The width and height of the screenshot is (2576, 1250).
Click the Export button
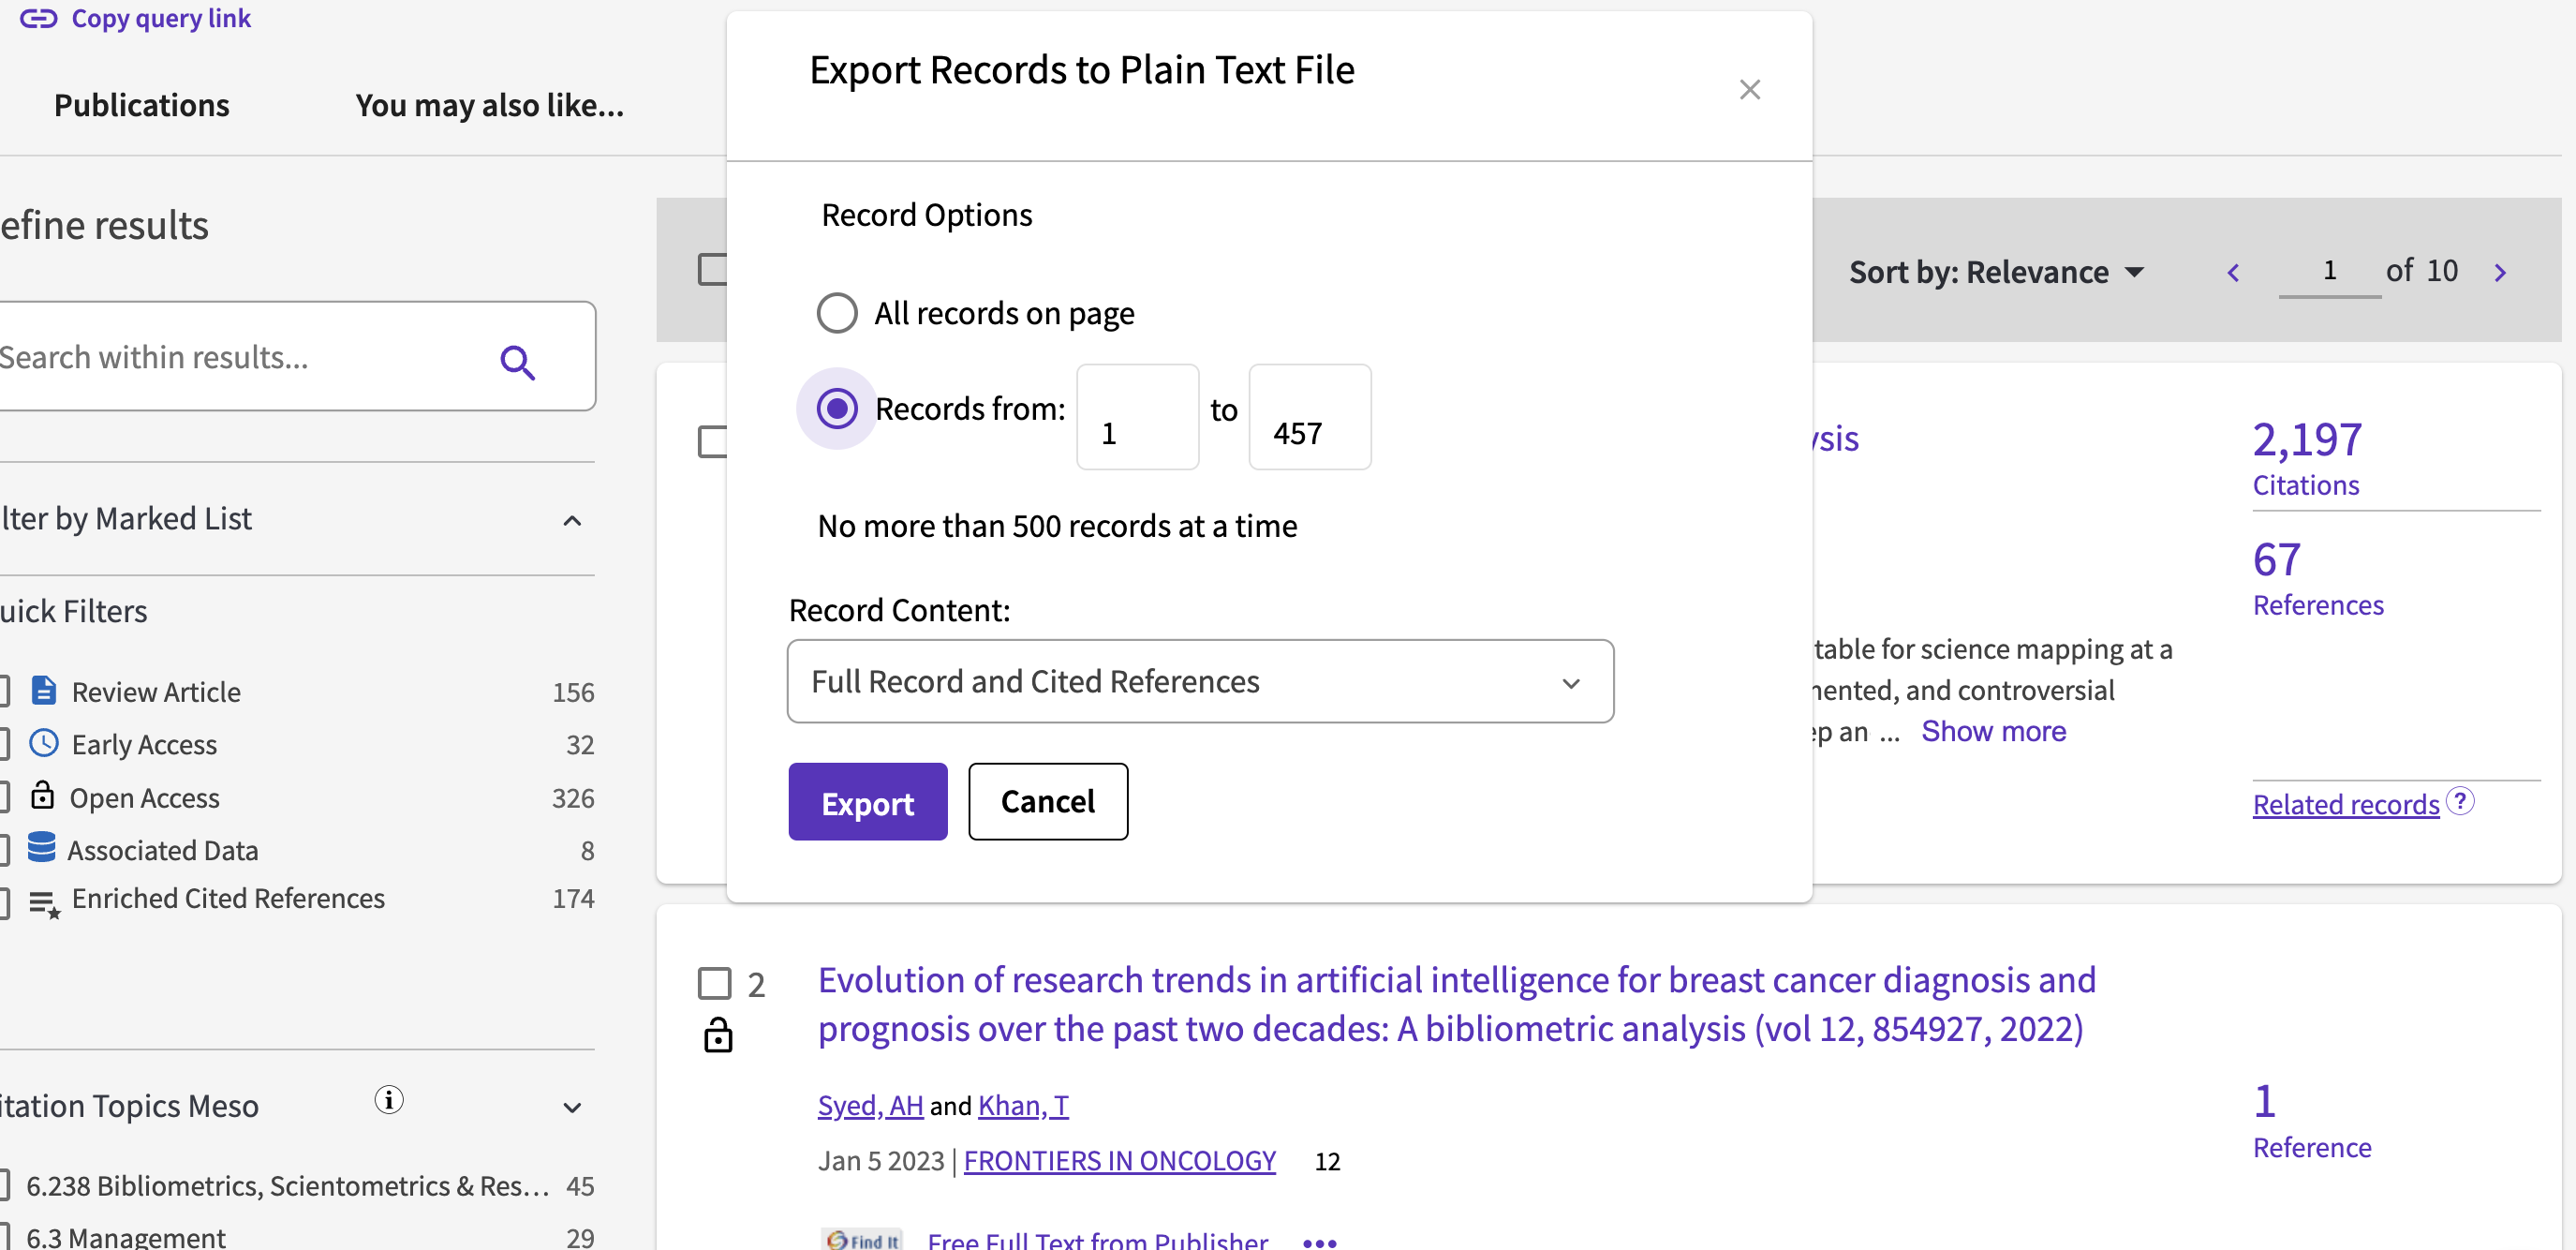[867, 802]
